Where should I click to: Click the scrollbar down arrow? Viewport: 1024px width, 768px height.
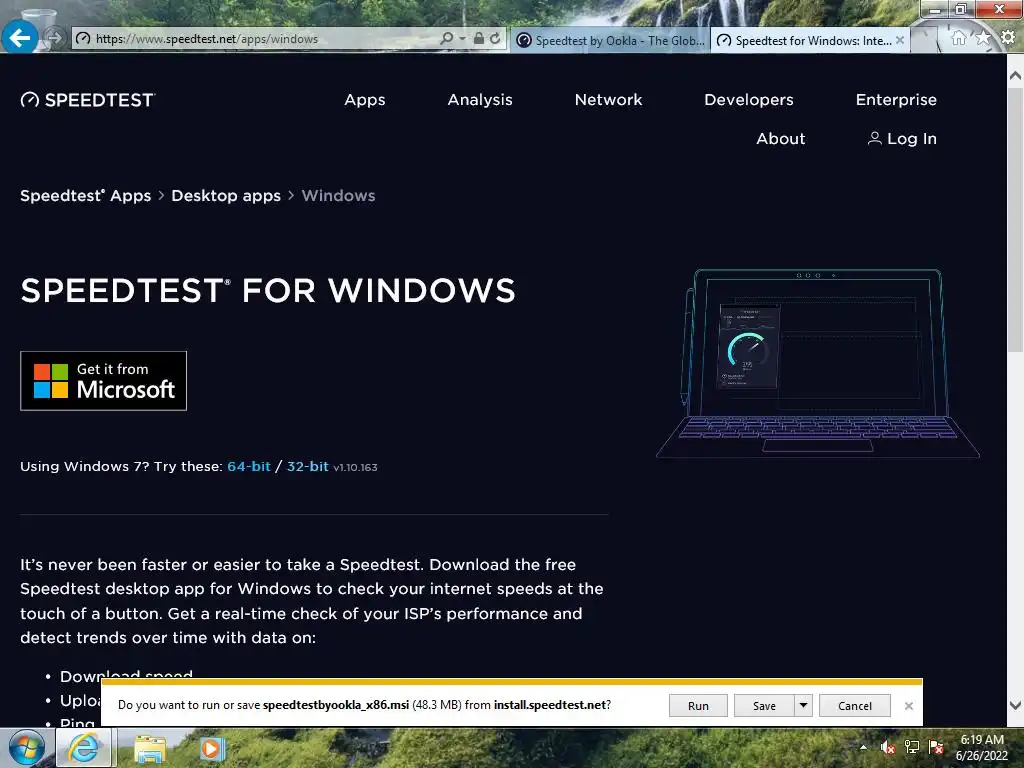1015,705
